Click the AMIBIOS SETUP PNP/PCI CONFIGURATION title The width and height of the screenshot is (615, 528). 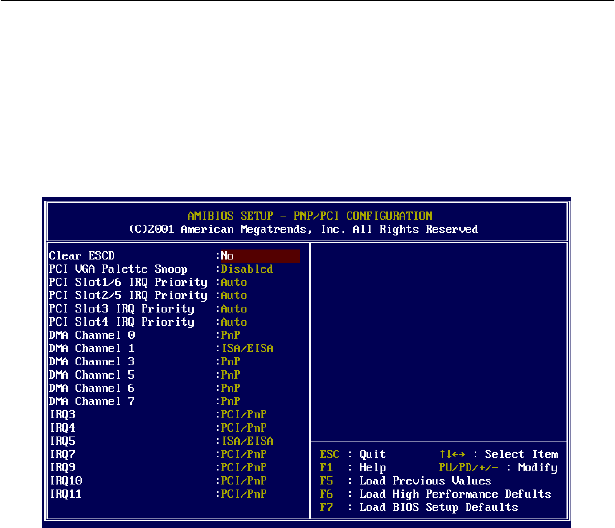pyautogui.click(x=310, y=216)
